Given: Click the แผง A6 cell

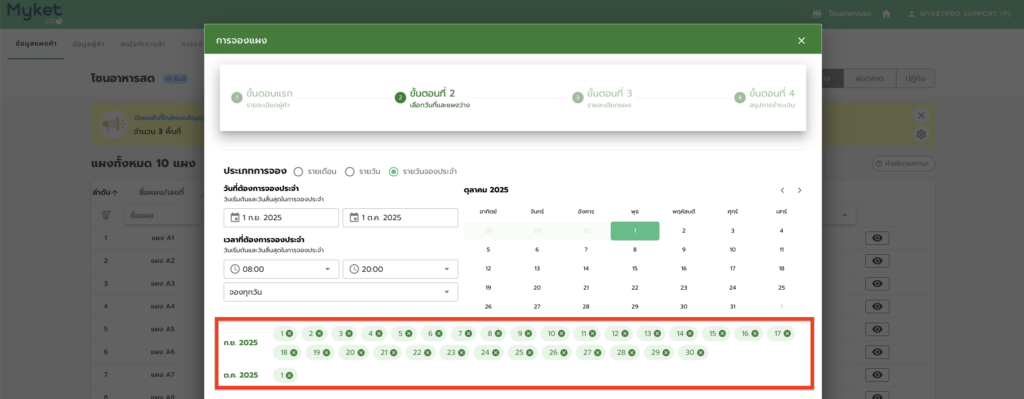Looking at the screenshot, I should pos(163,352).
